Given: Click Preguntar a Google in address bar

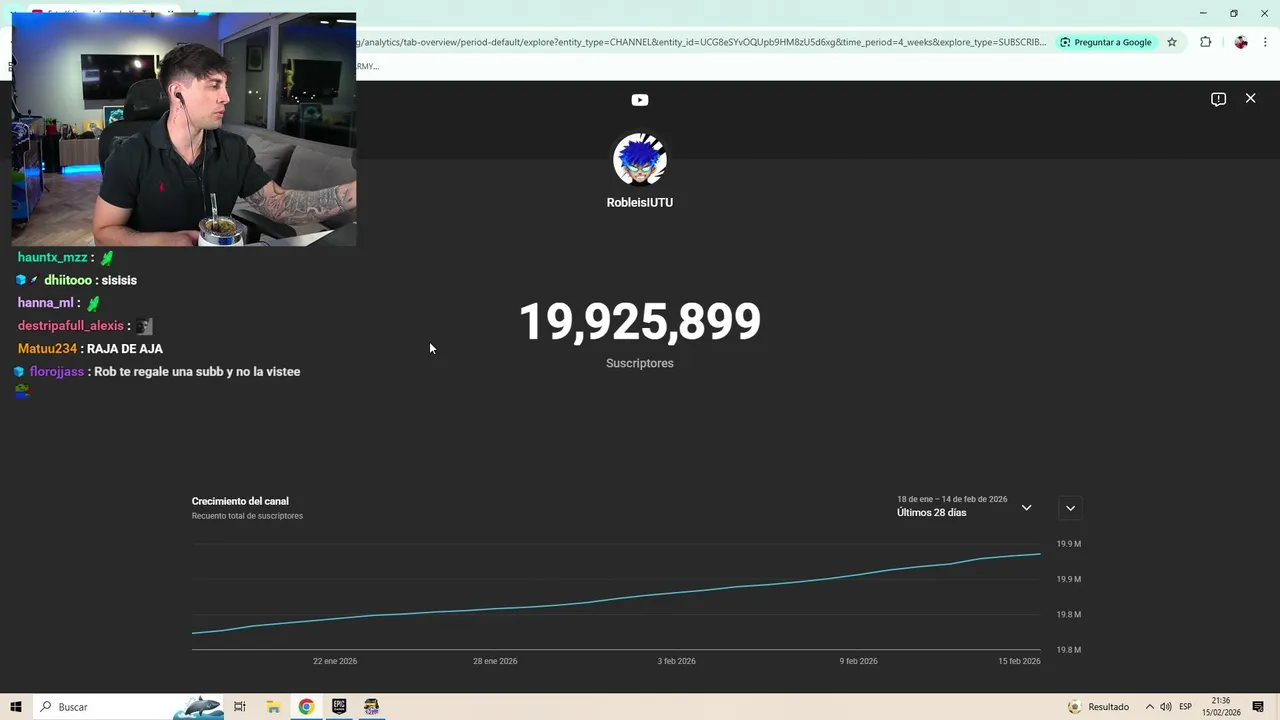Looking at the screenshot, I should [x=1106, y=42].
